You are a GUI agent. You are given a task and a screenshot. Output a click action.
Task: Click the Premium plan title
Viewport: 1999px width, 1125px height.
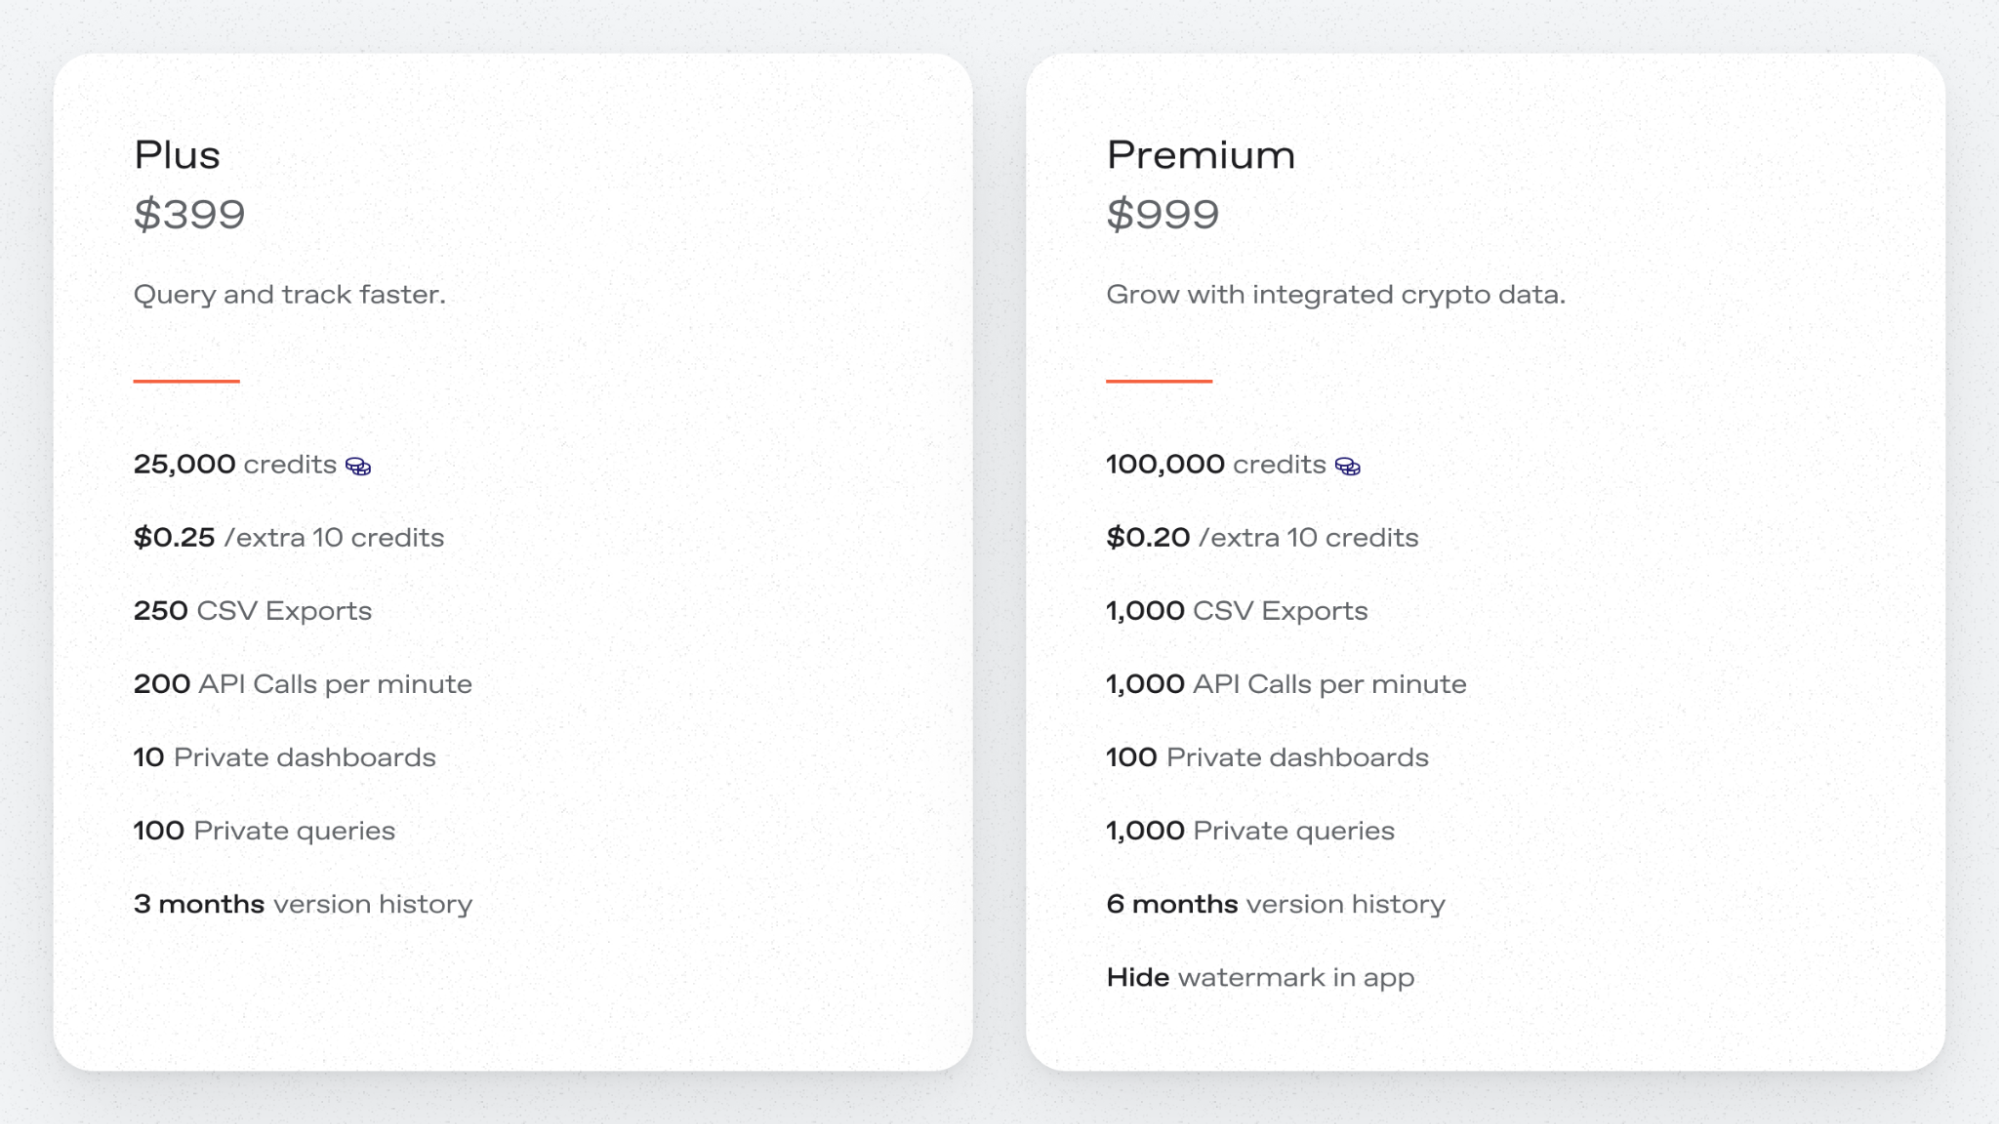[1200, 155]
